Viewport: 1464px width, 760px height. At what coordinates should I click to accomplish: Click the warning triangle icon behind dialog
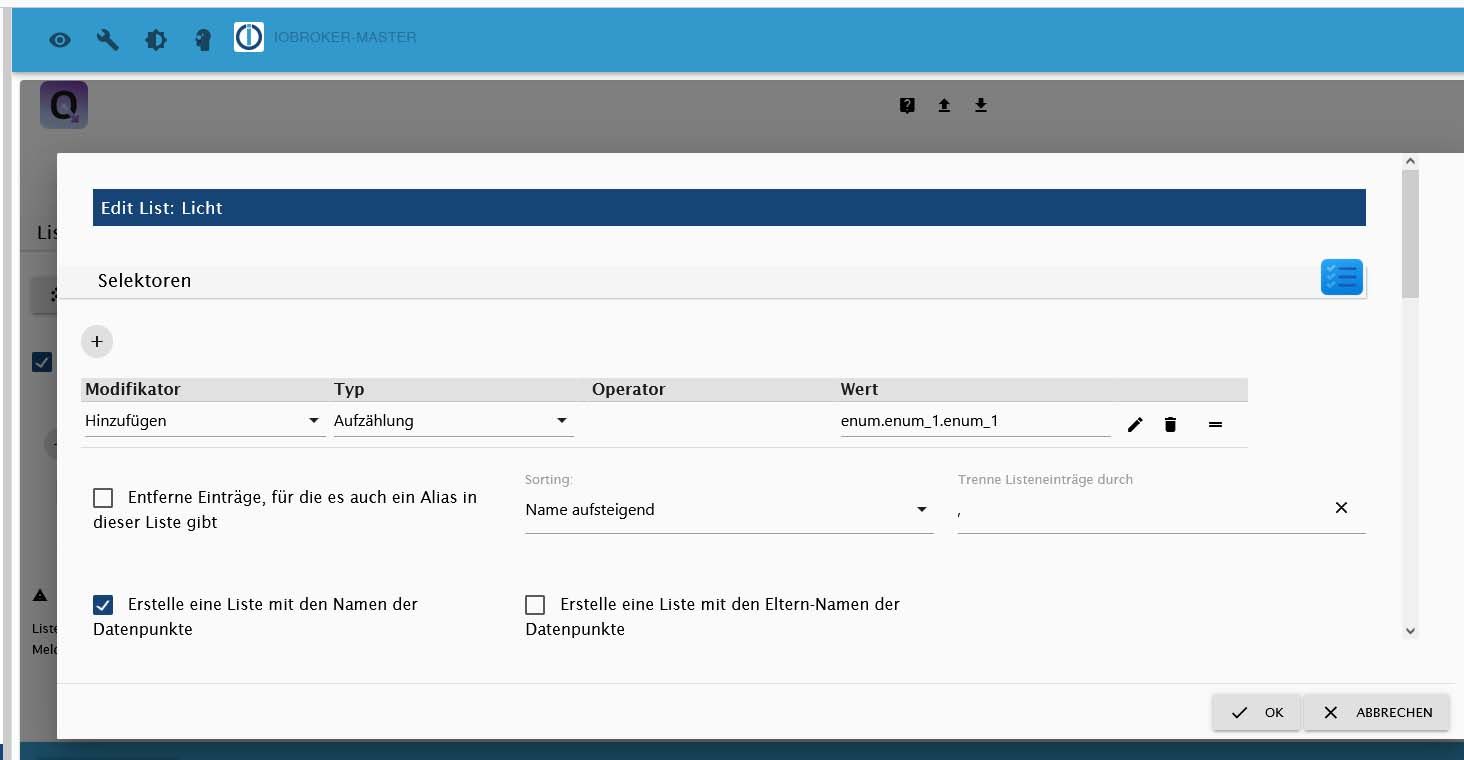pyautogui.click(x=40, y=596)
